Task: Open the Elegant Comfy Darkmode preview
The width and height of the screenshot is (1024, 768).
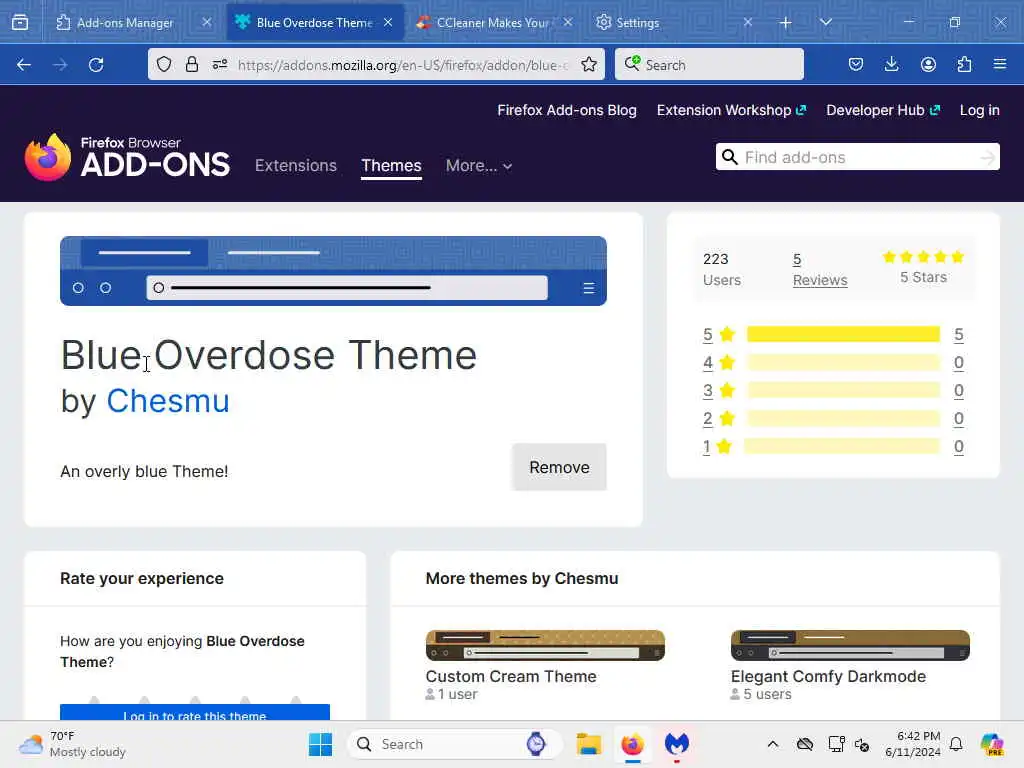Action: (x=850, y=645)
